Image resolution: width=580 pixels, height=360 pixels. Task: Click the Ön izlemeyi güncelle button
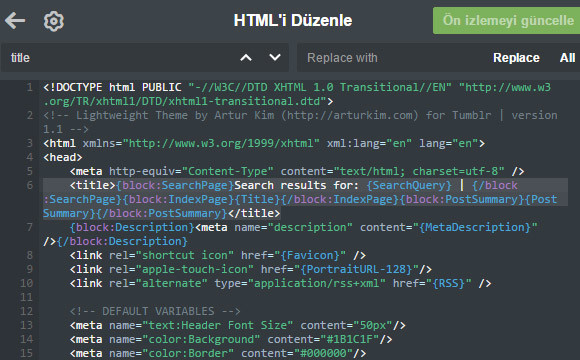click(506, 21)
